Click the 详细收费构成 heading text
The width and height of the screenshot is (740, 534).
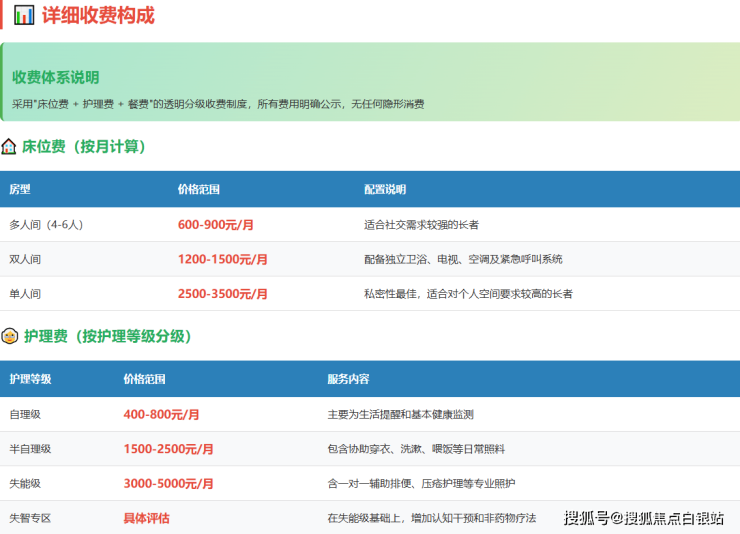98,15
